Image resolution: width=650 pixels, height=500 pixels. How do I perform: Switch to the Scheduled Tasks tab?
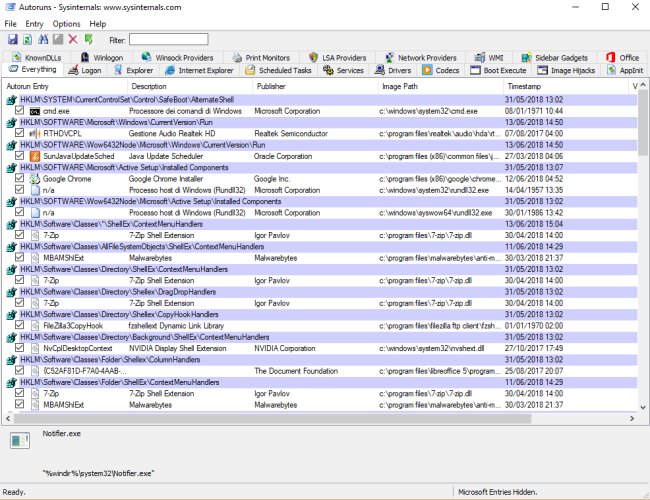point(279,70)
